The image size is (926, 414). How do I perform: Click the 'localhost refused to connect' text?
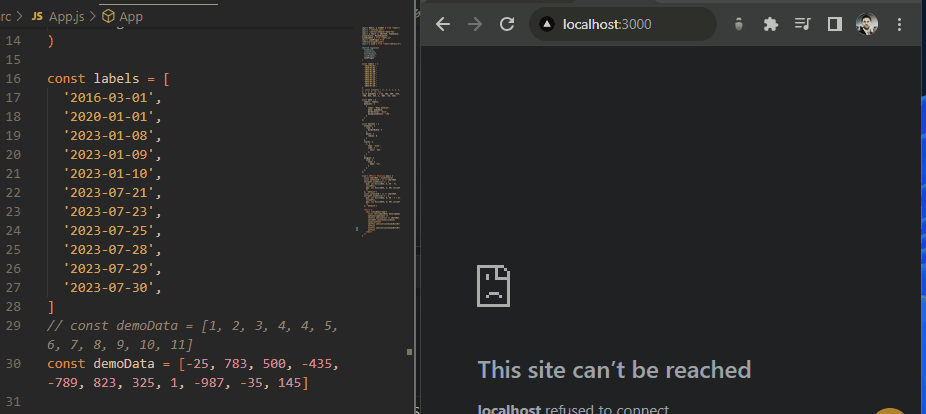point(573,409)
